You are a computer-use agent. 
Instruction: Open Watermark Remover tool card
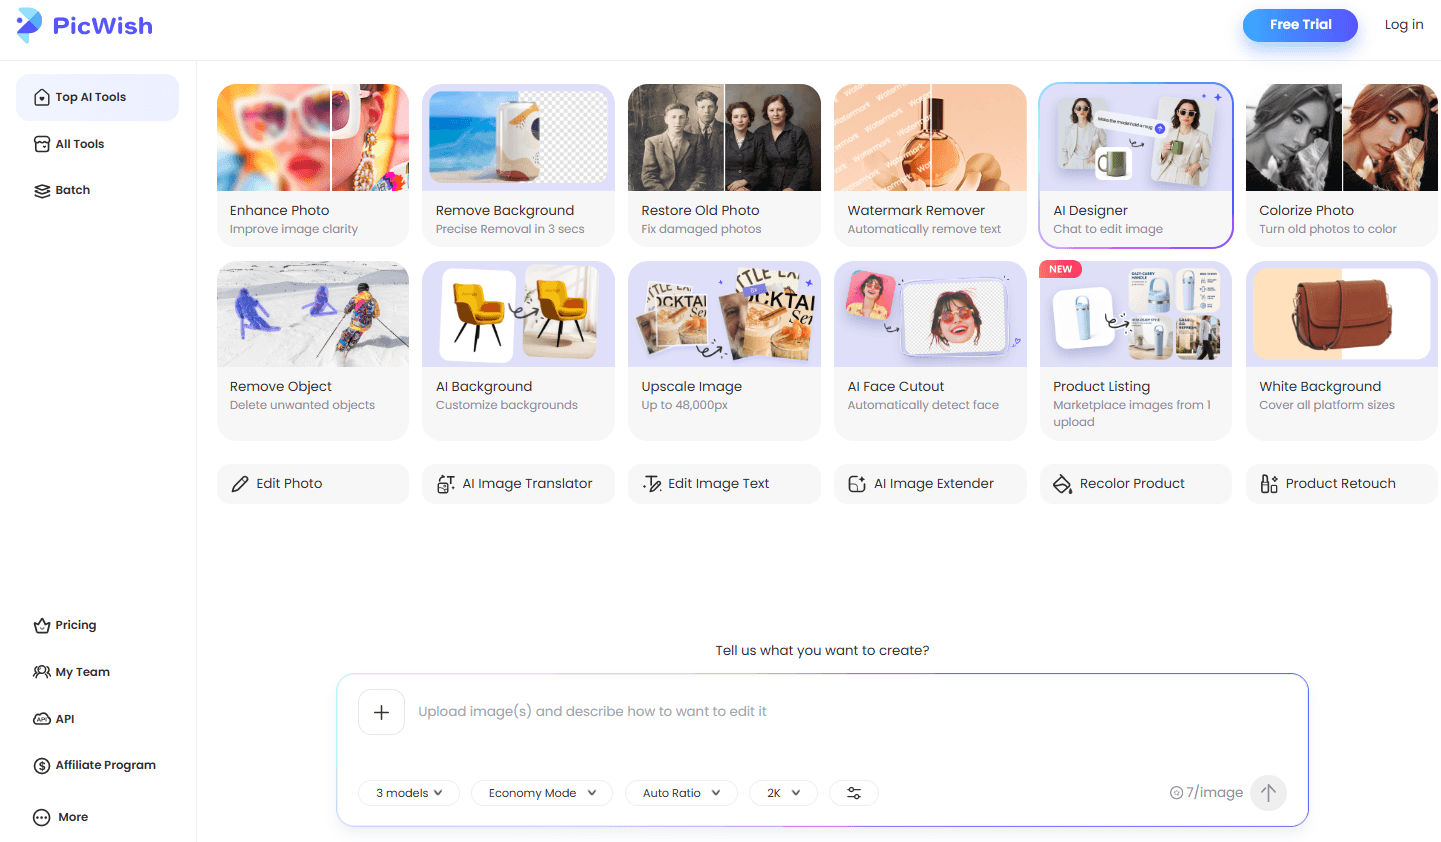pyautogui.click(x=930, y=165)
